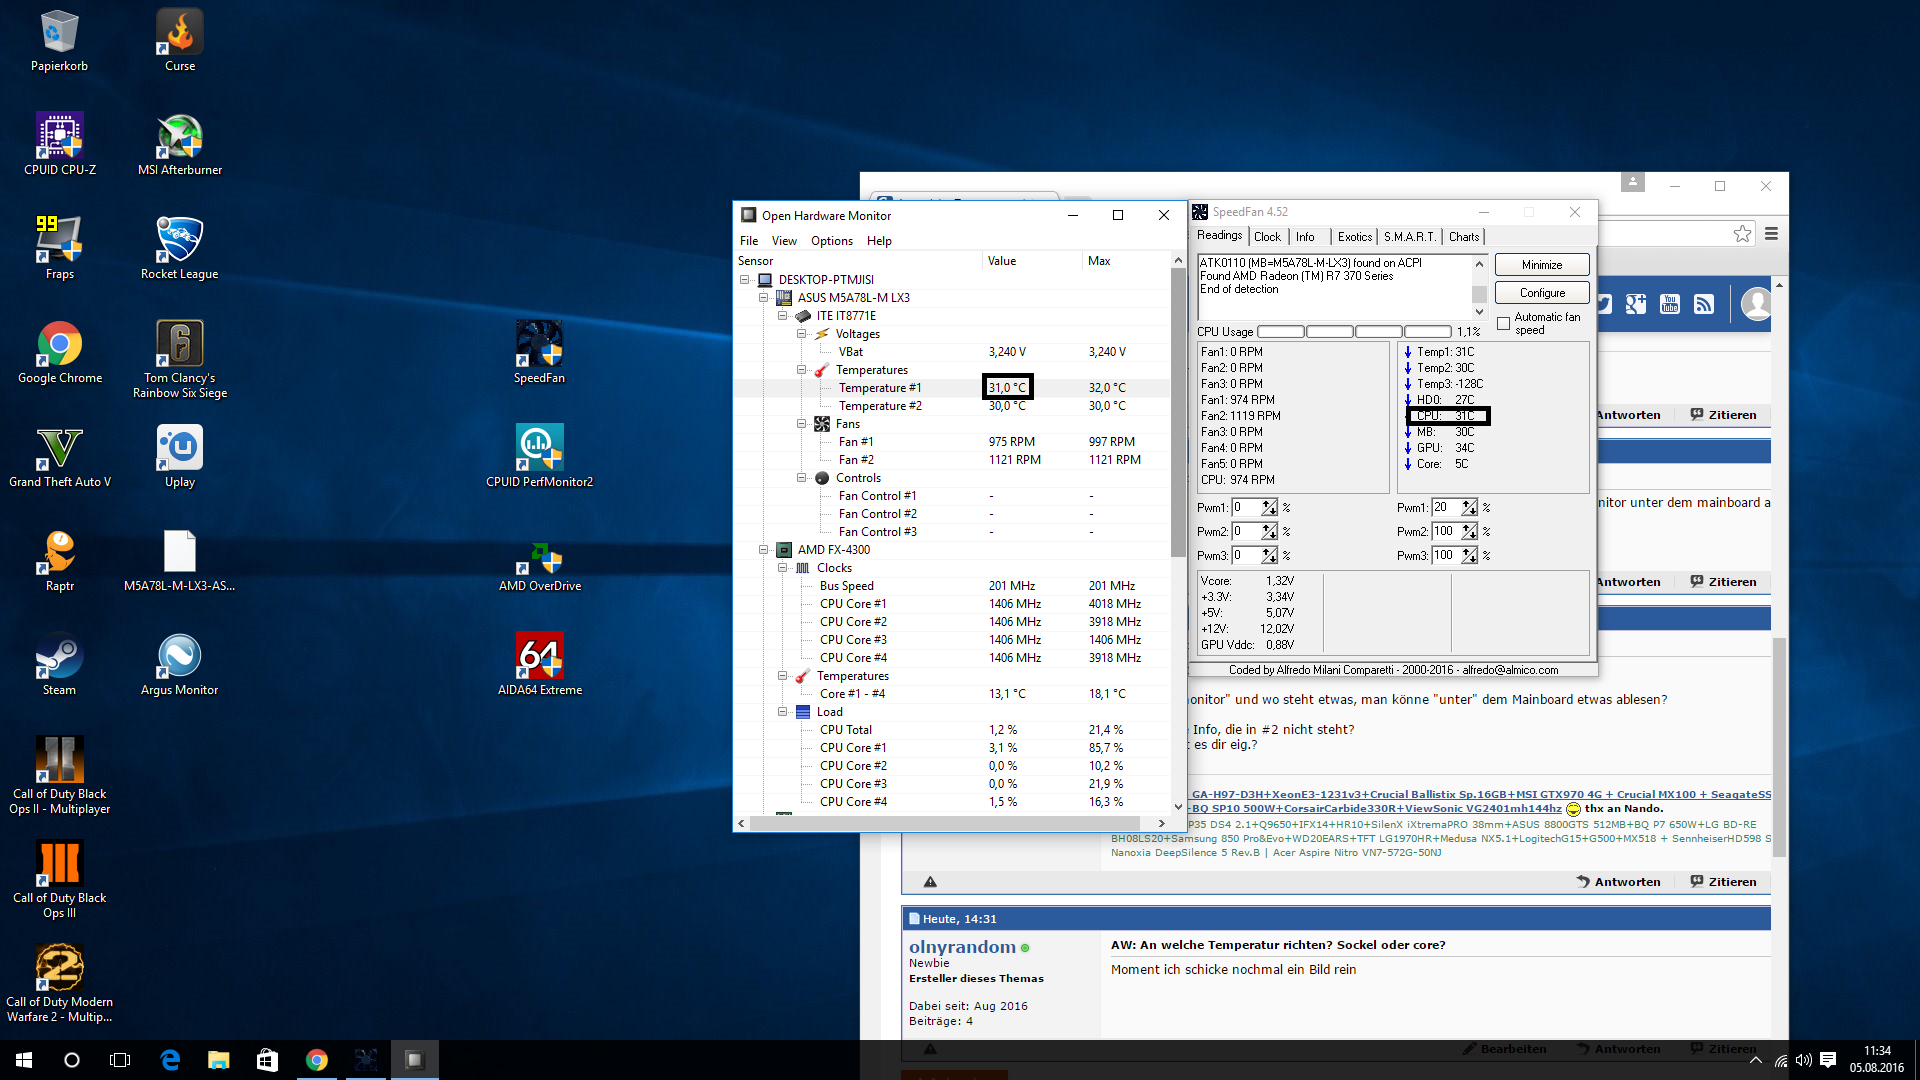The height and width of the screenshot is (1080, 1920).
Task: Open the Fraps desktop icon
Action: tap(59, 241)
